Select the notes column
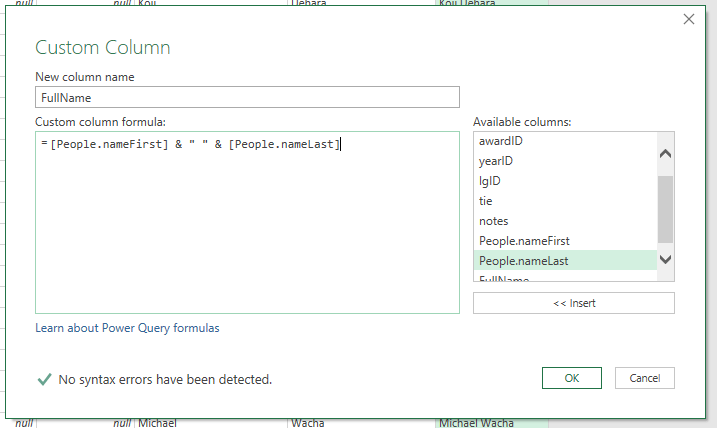717x428 pixels. 494,221
